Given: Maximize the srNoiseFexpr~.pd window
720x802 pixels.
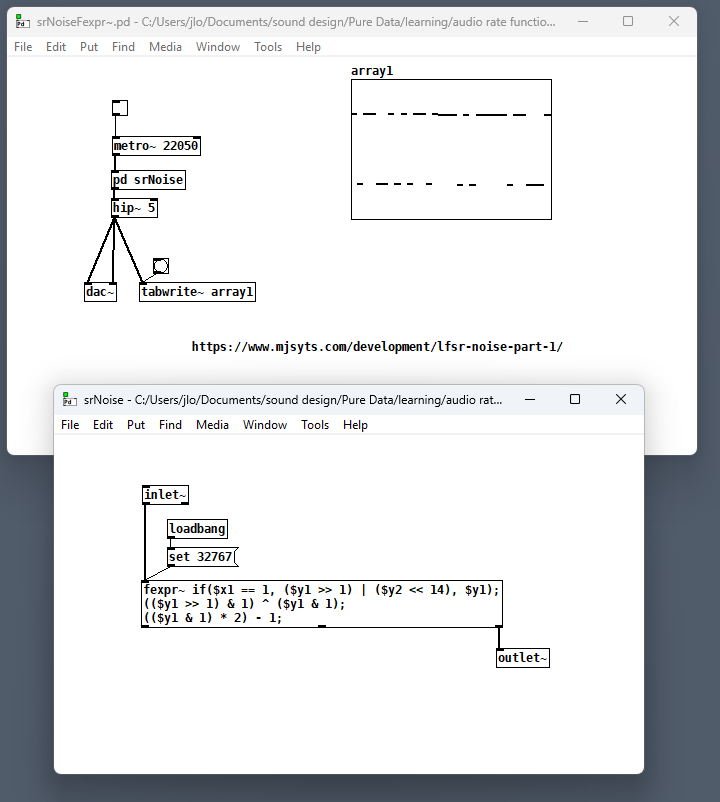Looking at the screenshot, I should (x=628, y=21).
